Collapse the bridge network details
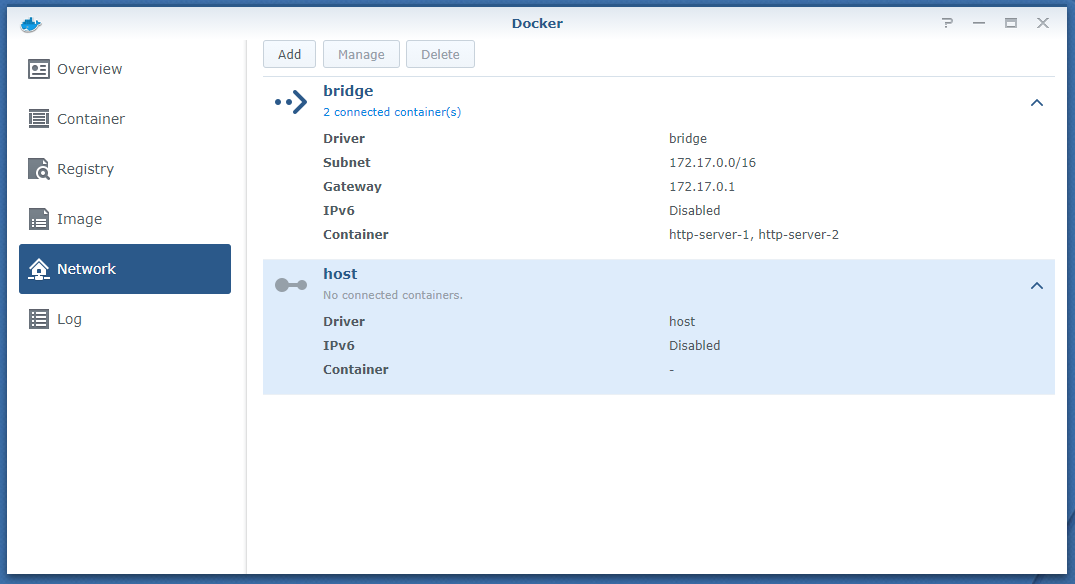Screen dimensions: 1075x584 (1037, 103)
